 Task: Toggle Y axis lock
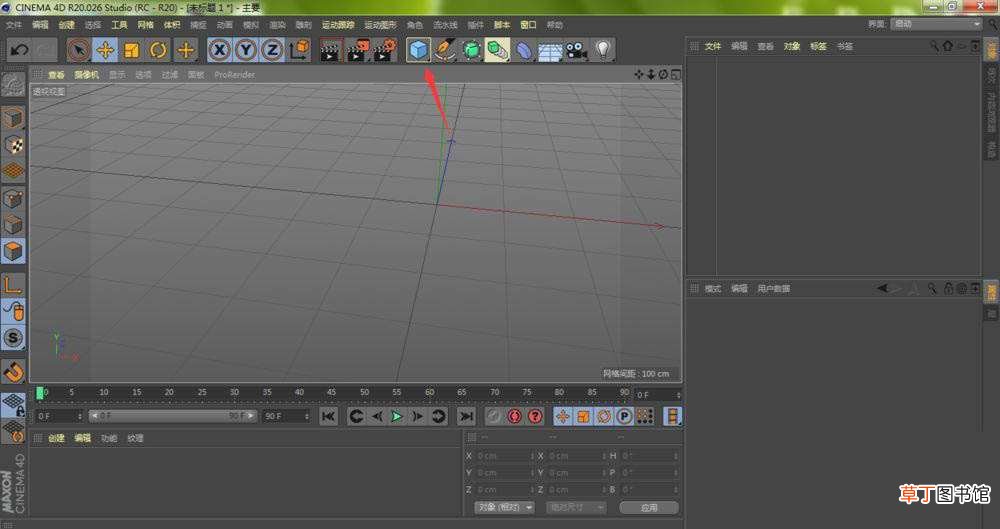246,50
